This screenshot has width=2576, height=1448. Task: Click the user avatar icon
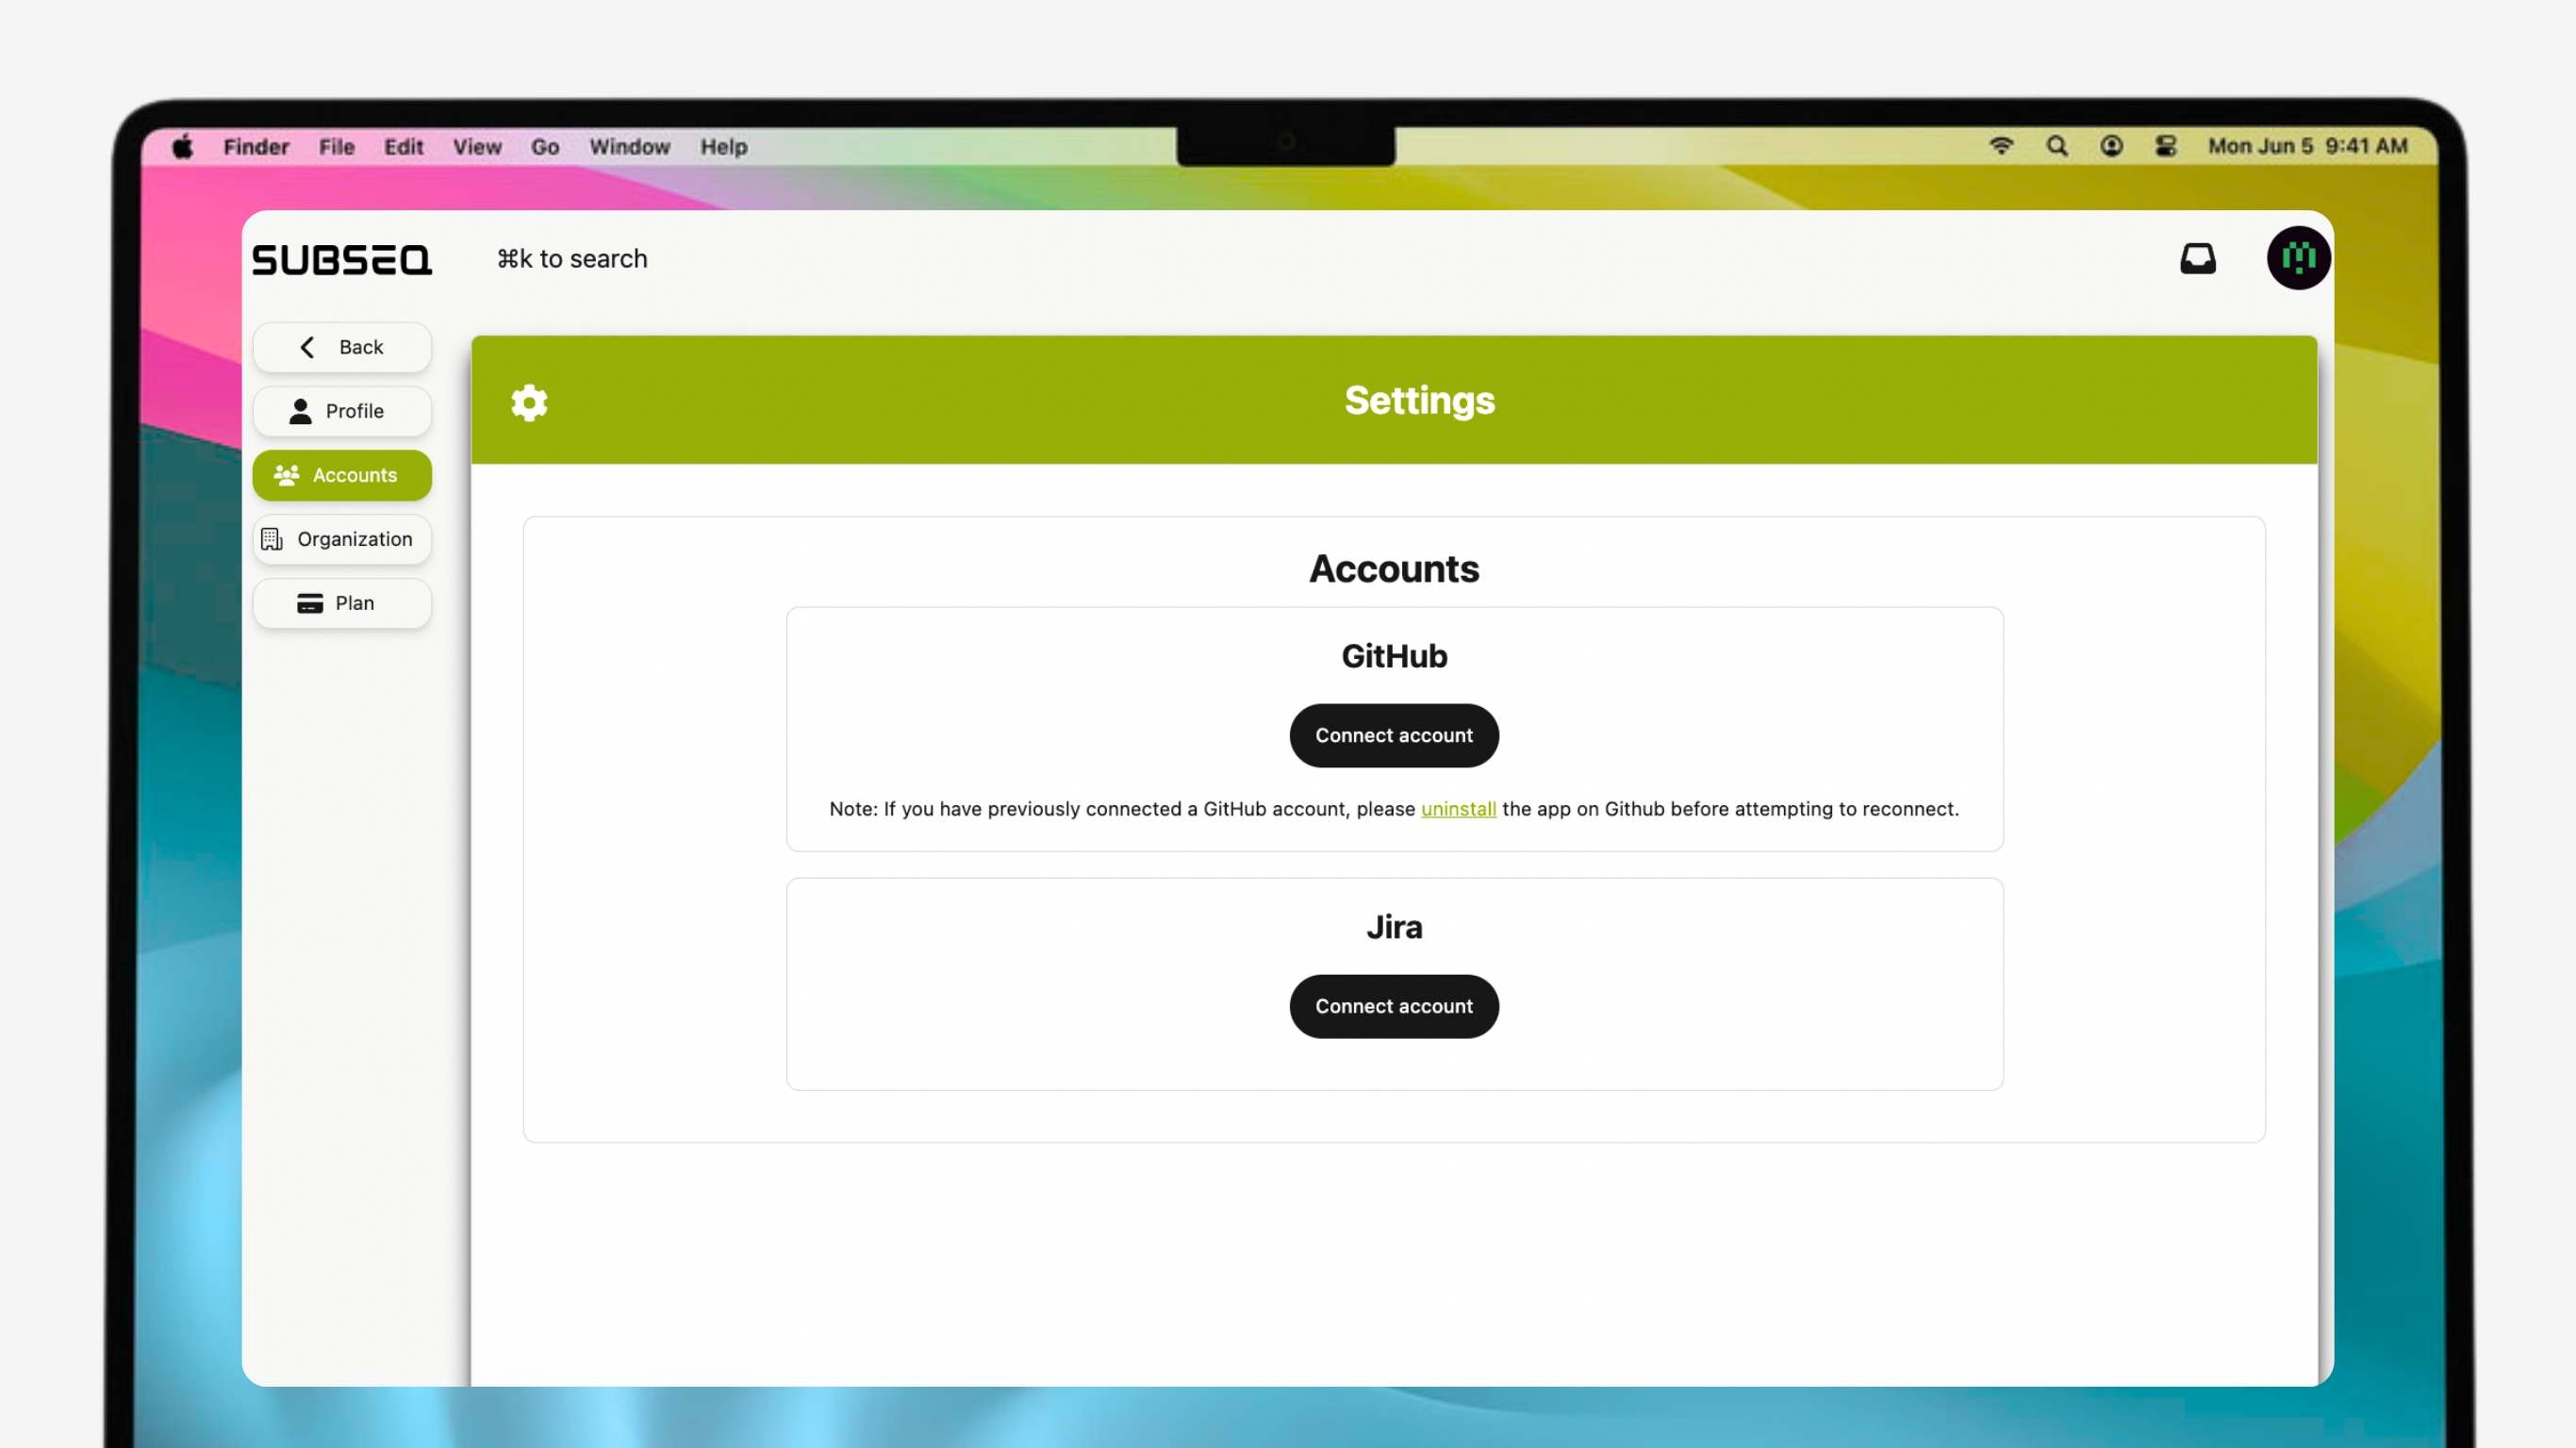click(2297, 259)
